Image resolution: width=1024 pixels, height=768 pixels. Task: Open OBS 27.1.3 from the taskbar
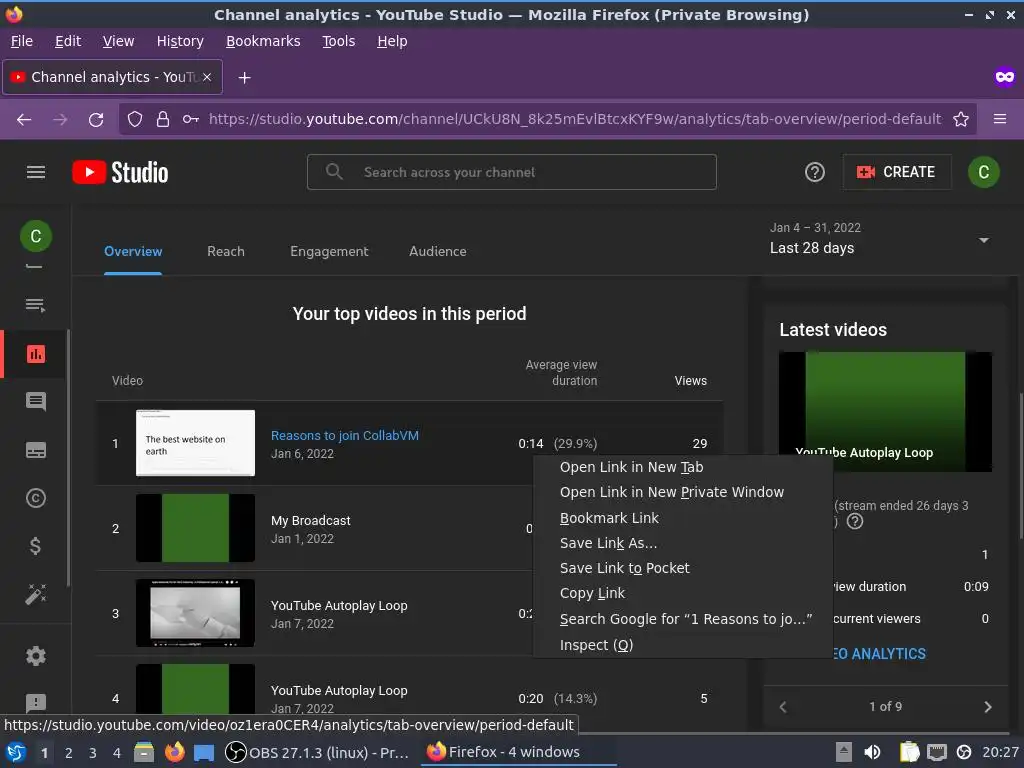317,752
